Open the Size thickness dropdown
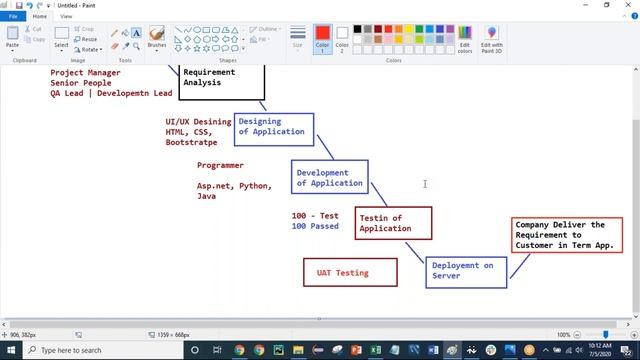 point(298,39)
